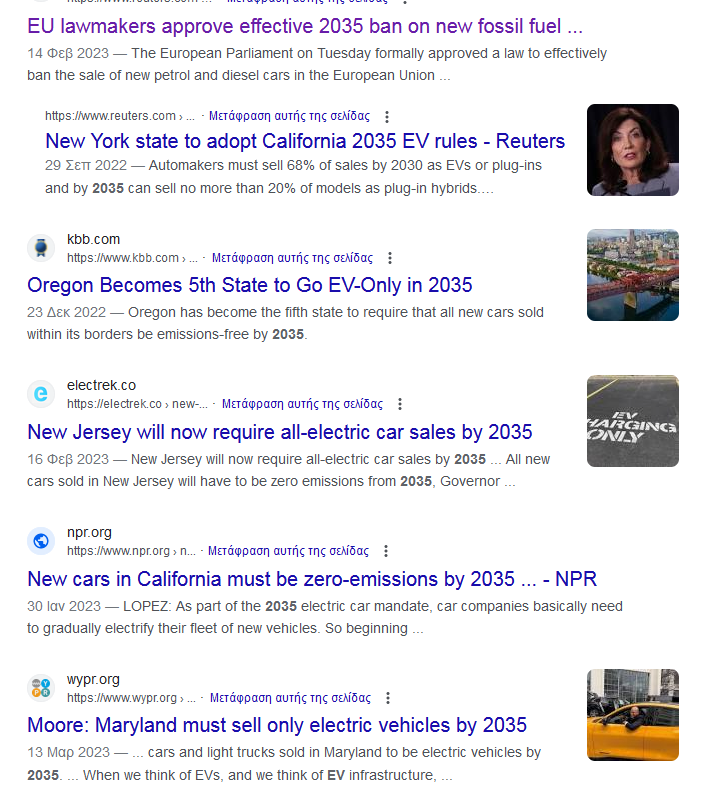Open three-dot menu for electrek.co result
704x797 pixels.
[x=400, y=404]
